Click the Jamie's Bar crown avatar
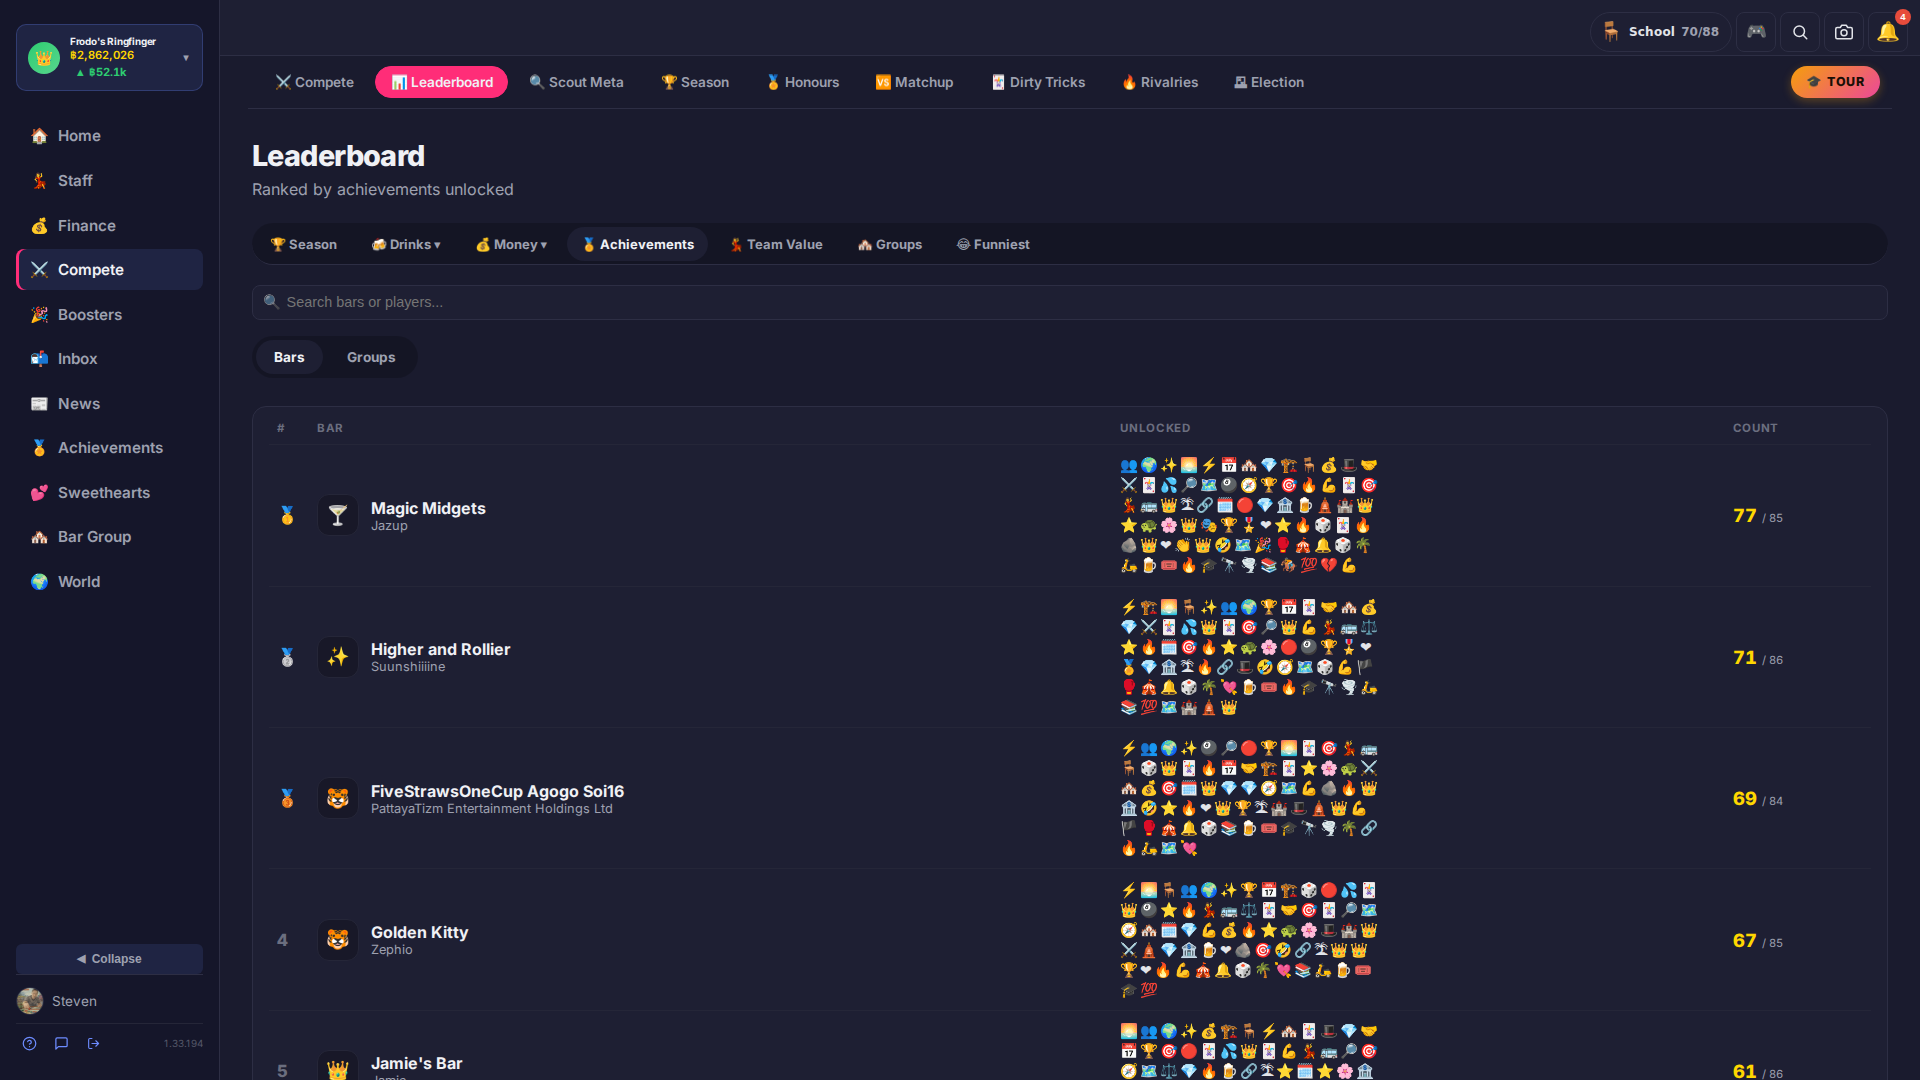This screenshot has width=1920, height=1080. (338, 1068)
